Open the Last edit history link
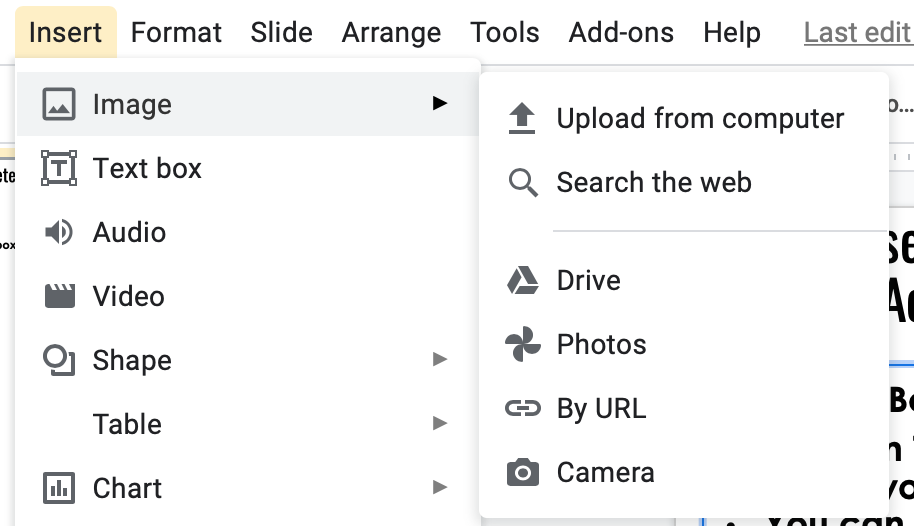 [857, 32]
